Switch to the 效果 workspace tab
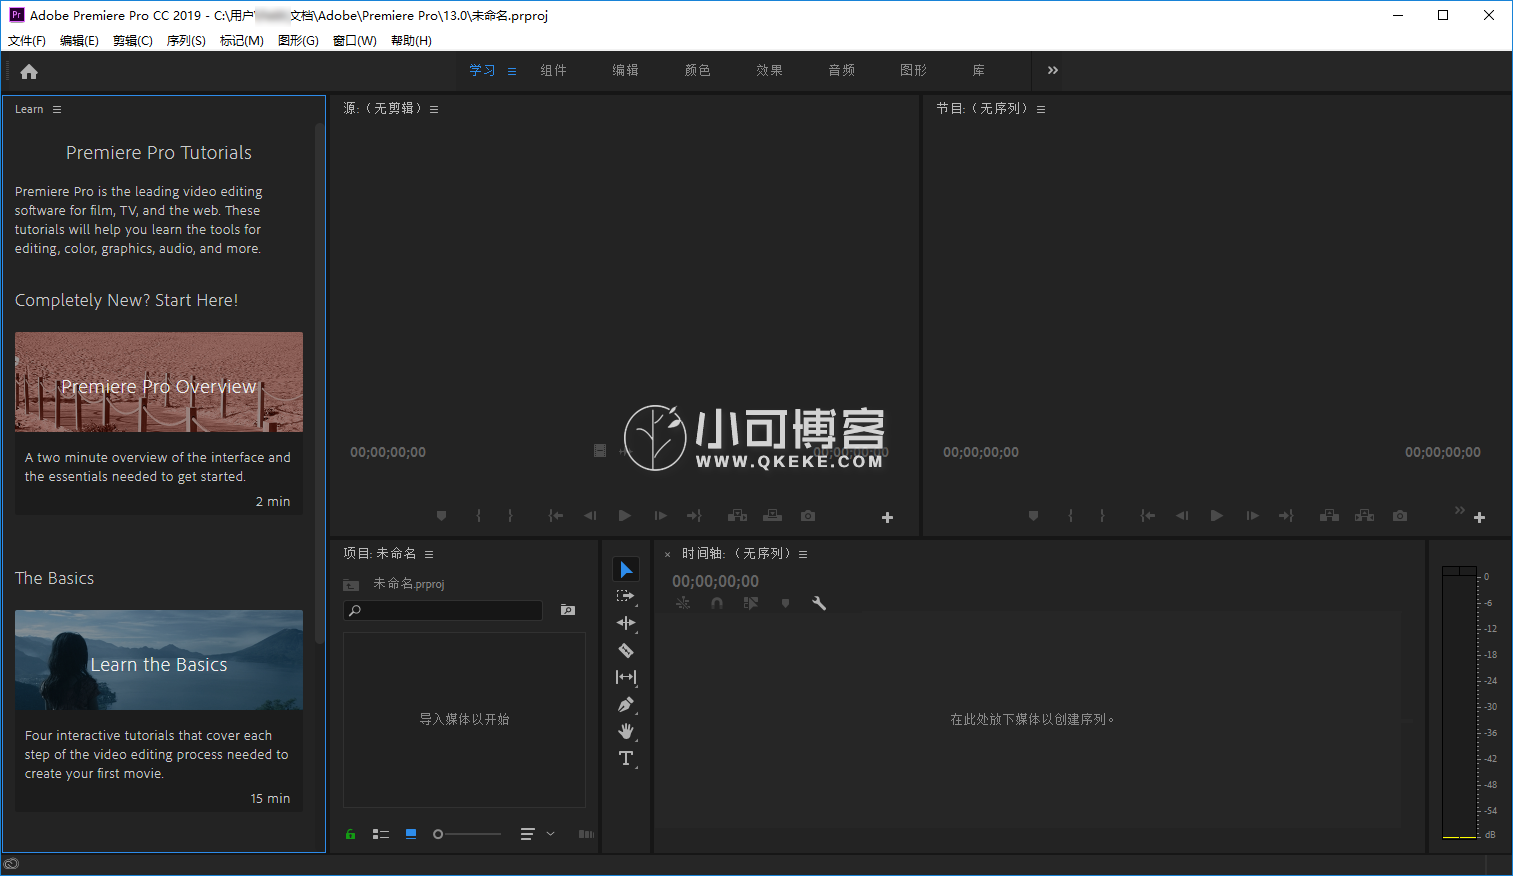This screenshot has width=1513, height=876. [x=770, y=70]
